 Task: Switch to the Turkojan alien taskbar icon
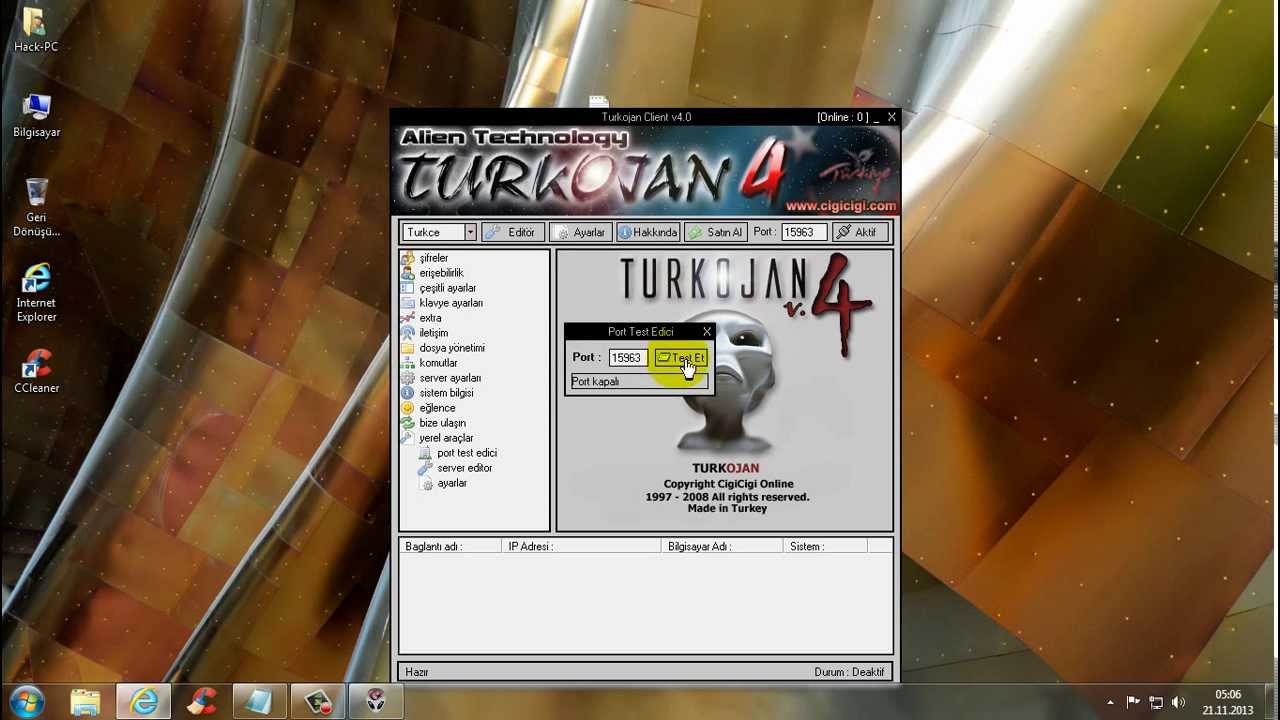click(x=376, y=702)
